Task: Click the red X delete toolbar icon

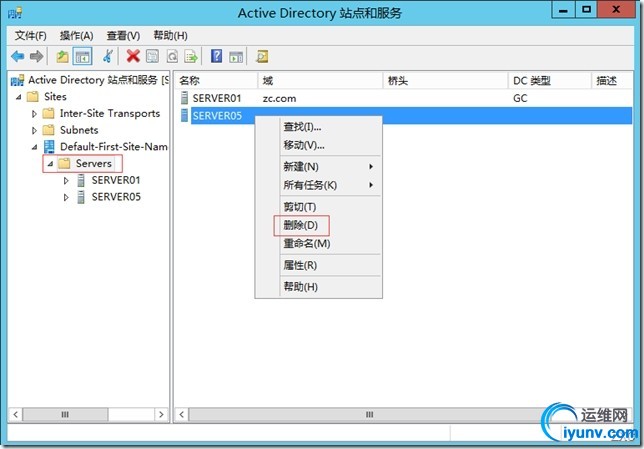Action: tap(133, 56)
